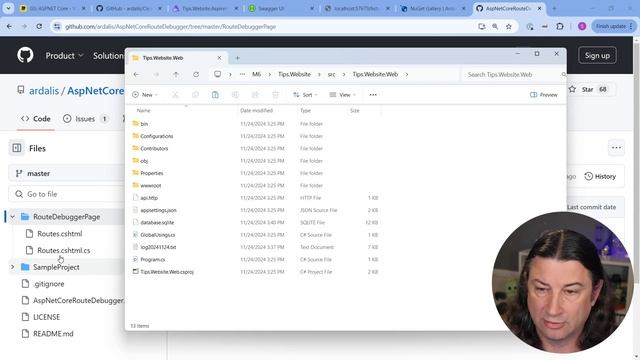Viewport: 640px width, 360px height.
Task: Open Chrome extensions puzzle icon
Action: [x=560, y=27]
